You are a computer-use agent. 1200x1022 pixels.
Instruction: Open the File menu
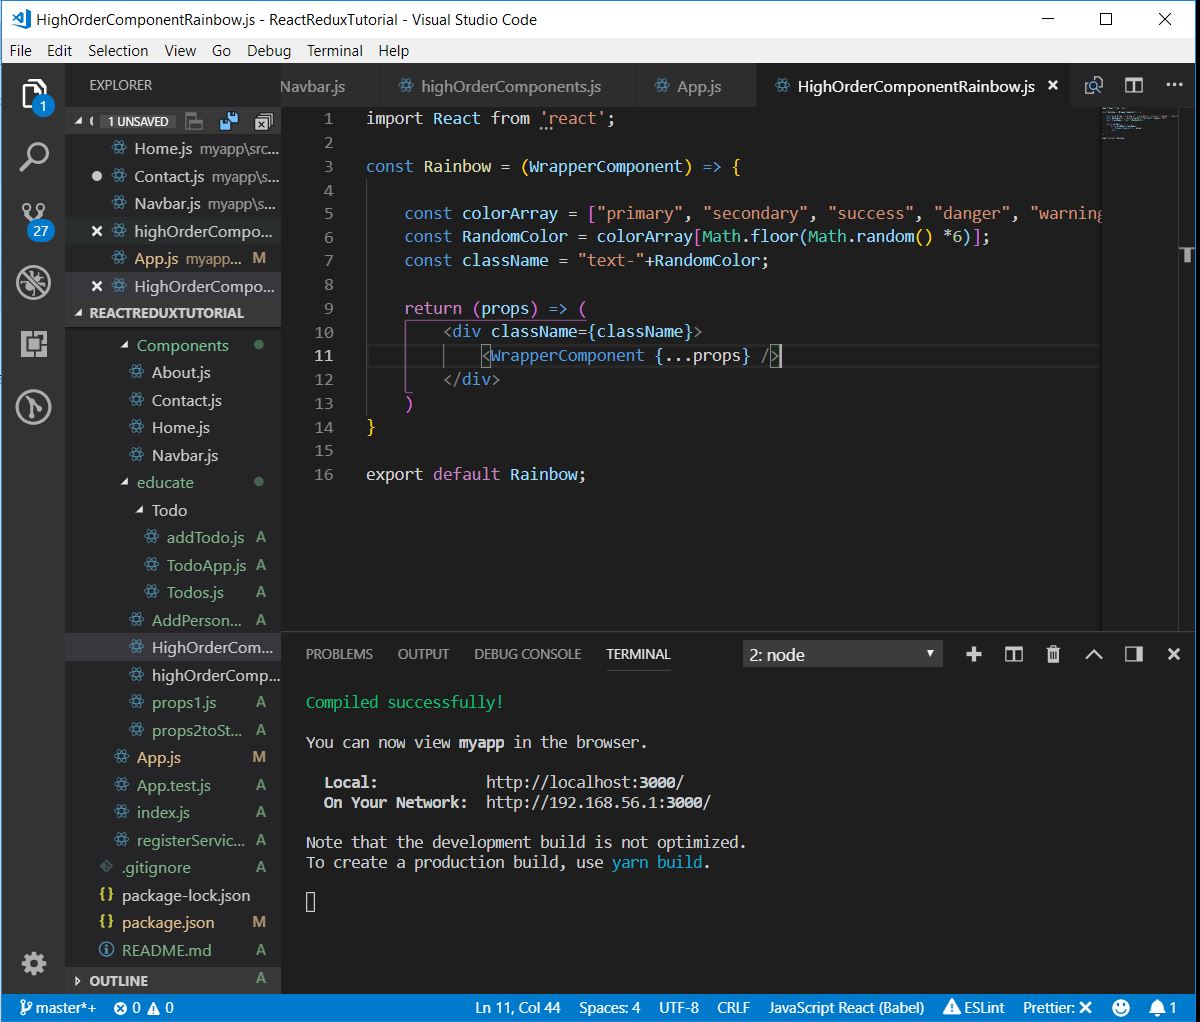[21, 50]
